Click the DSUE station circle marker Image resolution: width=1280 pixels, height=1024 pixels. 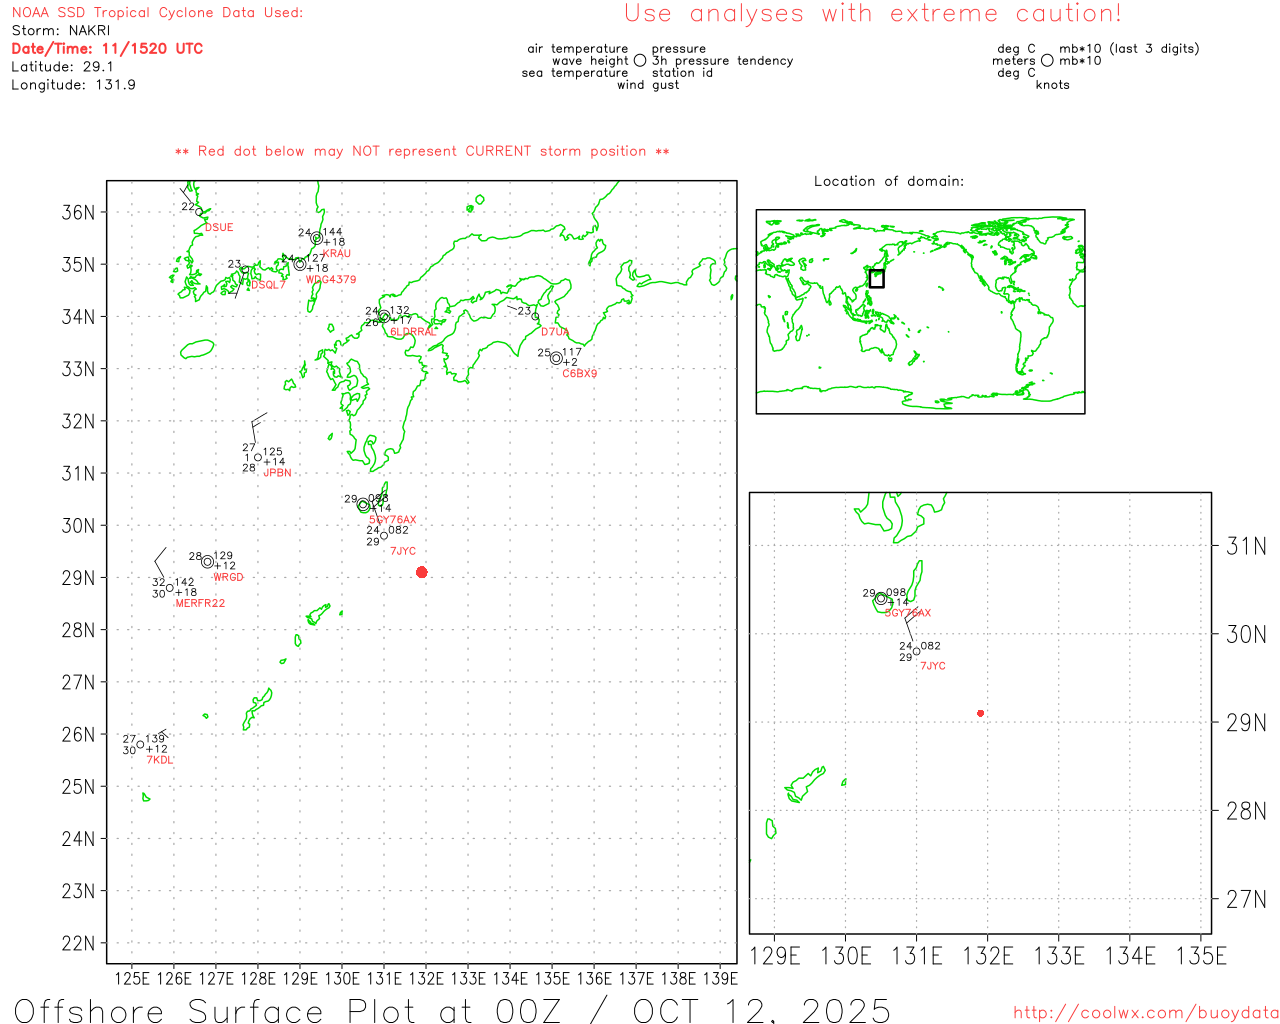point(199,212)
